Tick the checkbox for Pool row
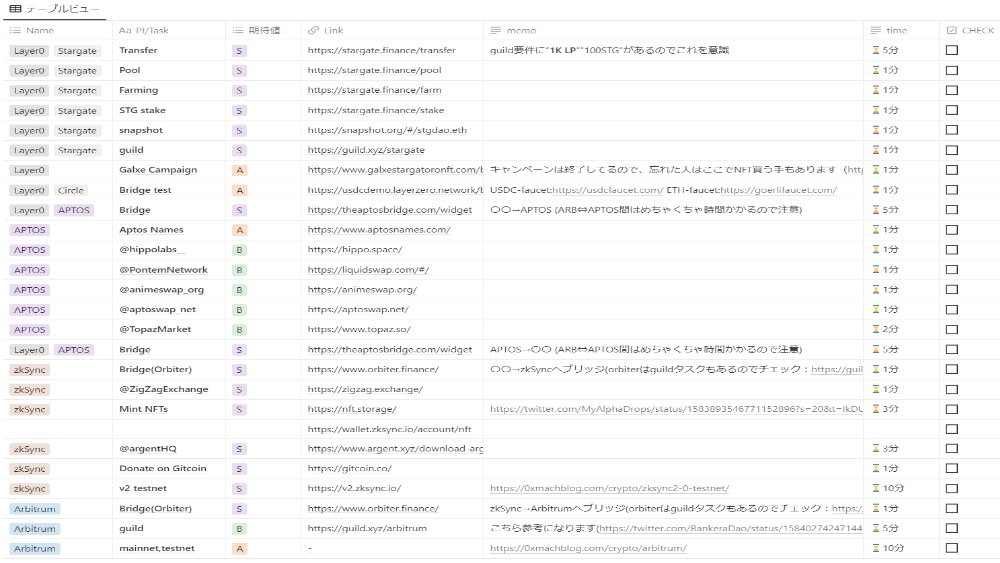The width and height of the screenshot is (1000, 563). tap(952, 70)
